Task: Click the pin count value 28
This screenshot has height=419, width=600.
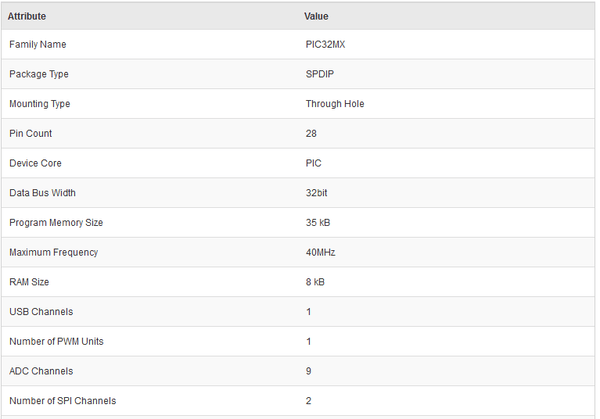Action: point(311,134)
